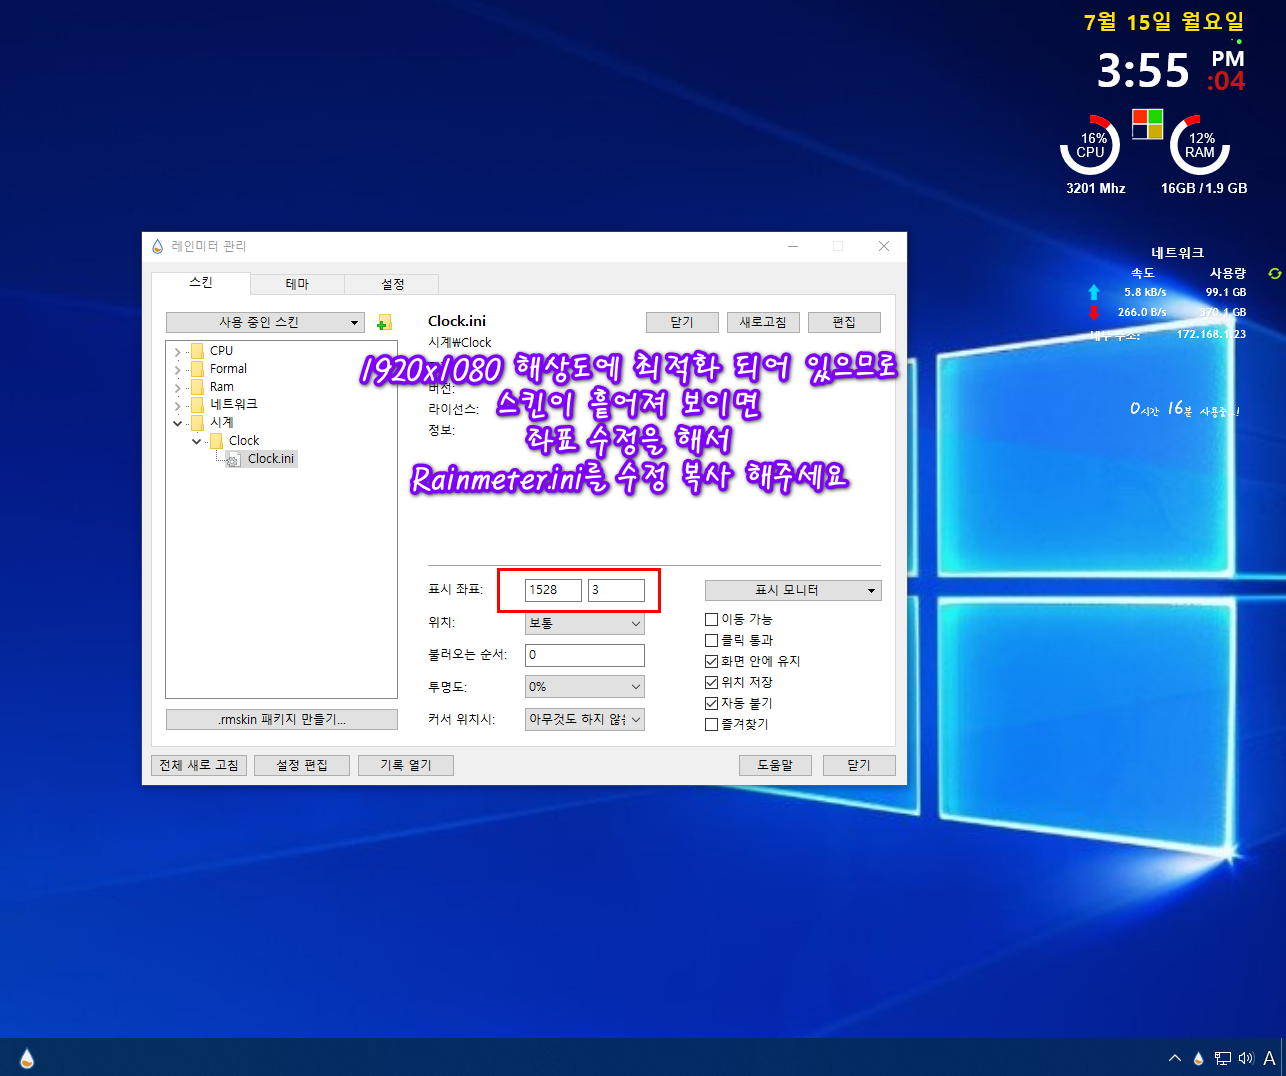
Task: Open the 위치 dropdown showing 보통
Action: tap(585, 623)
